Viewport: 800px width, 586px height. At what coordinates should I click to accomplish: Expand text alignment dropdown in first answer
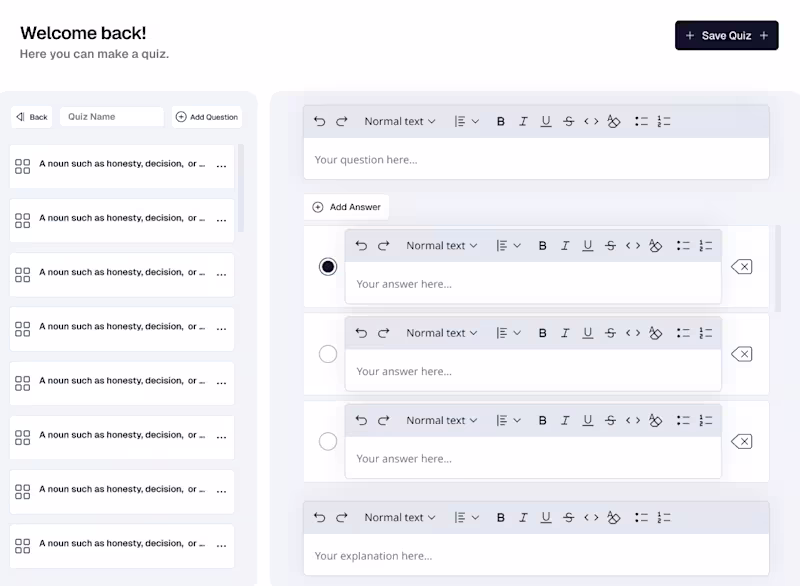click(508, 246)
